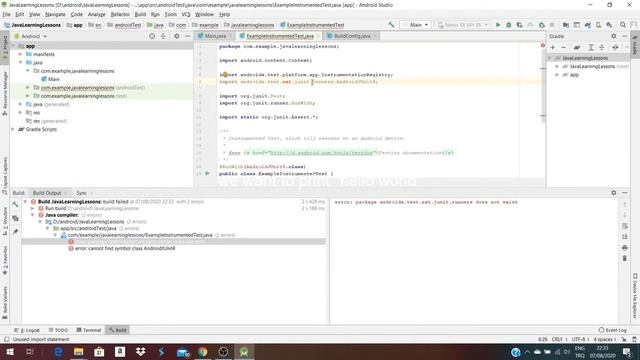Click Collapse All in Gradle panel
Screen dimensions: 640x360
[602, 47]
